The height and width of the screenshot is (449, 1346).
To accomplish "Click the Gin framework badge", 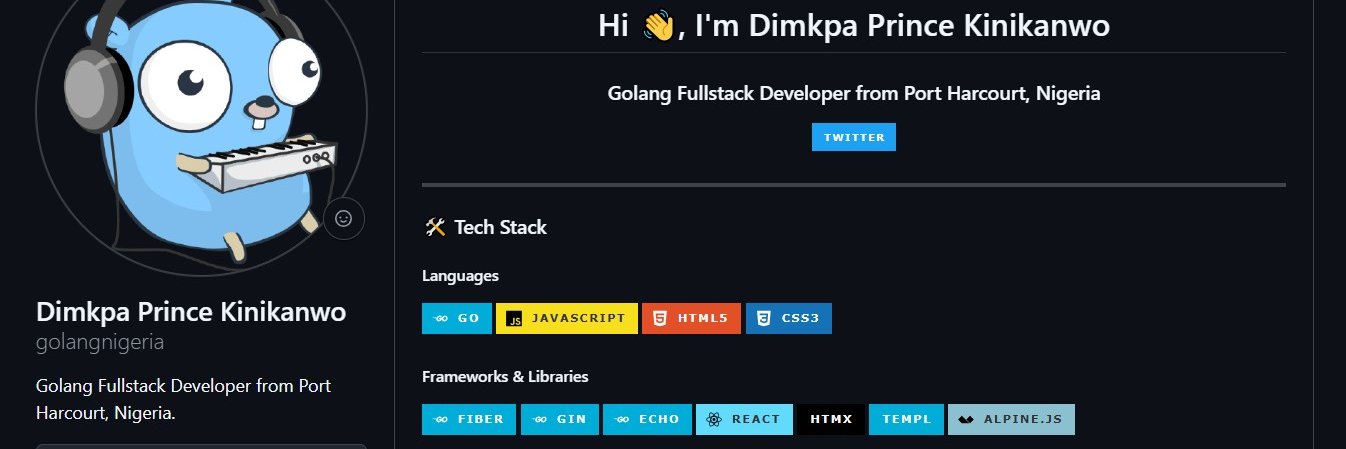I will pyautogui.click(x=560, y=419).
